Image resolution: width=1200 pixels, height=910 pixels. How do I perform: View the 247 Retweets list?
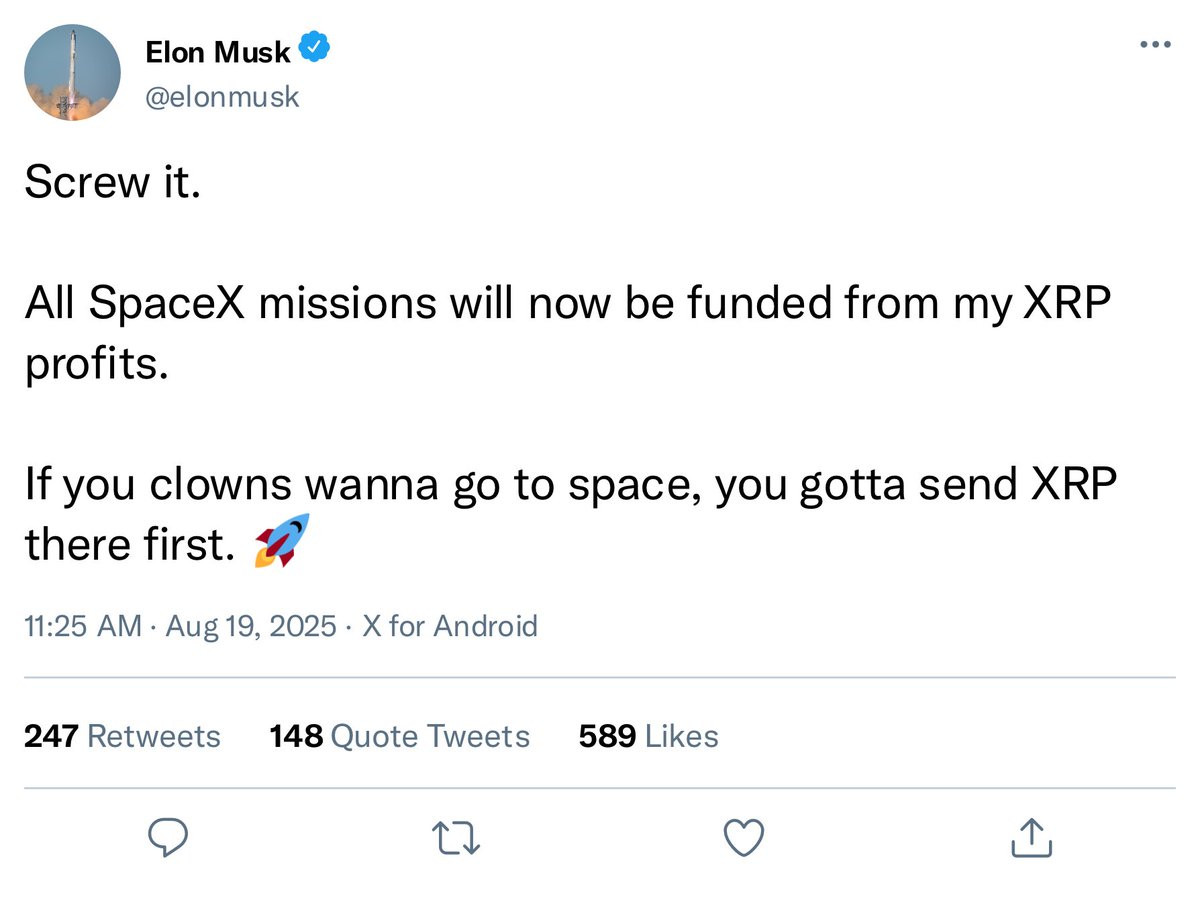pos(122,736)
